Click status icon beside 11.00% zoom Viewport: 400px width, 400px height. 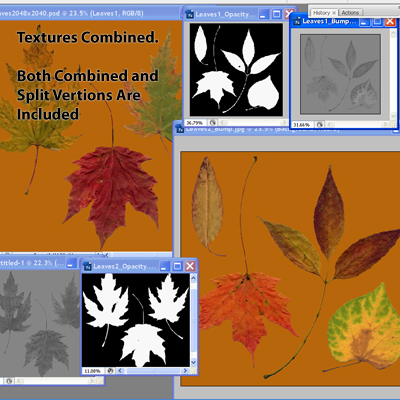point(110,371)
